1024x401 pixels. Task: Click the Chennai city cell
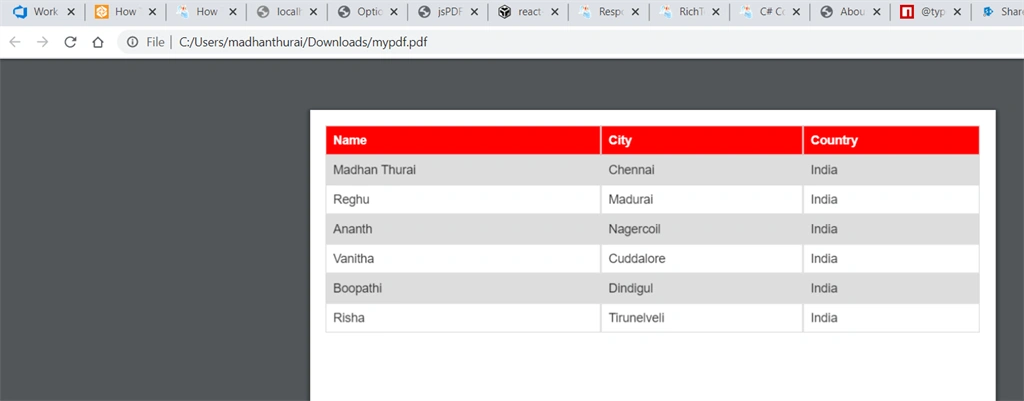tap(702, 170)
